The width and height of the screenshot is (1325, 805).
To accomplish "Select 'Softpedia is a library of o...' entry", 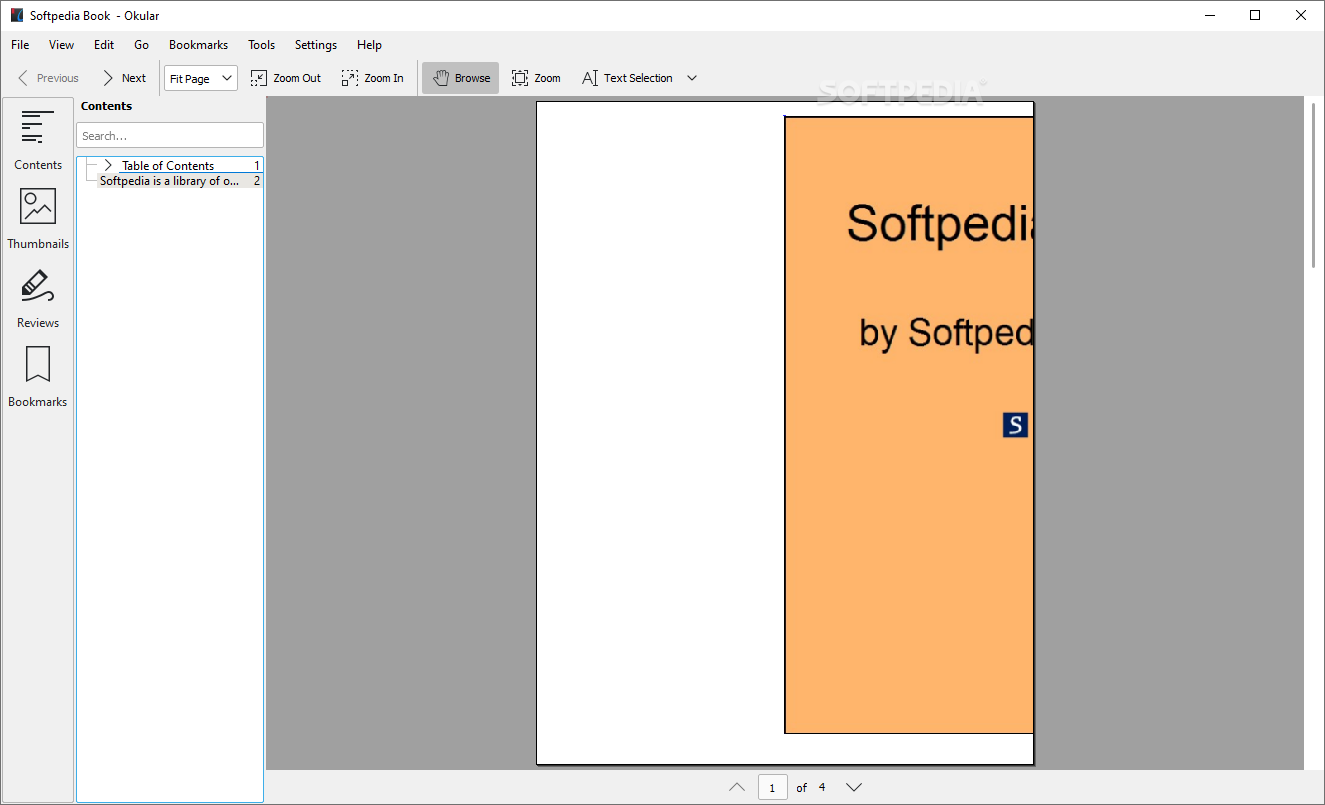I will [x=180, y=181].
